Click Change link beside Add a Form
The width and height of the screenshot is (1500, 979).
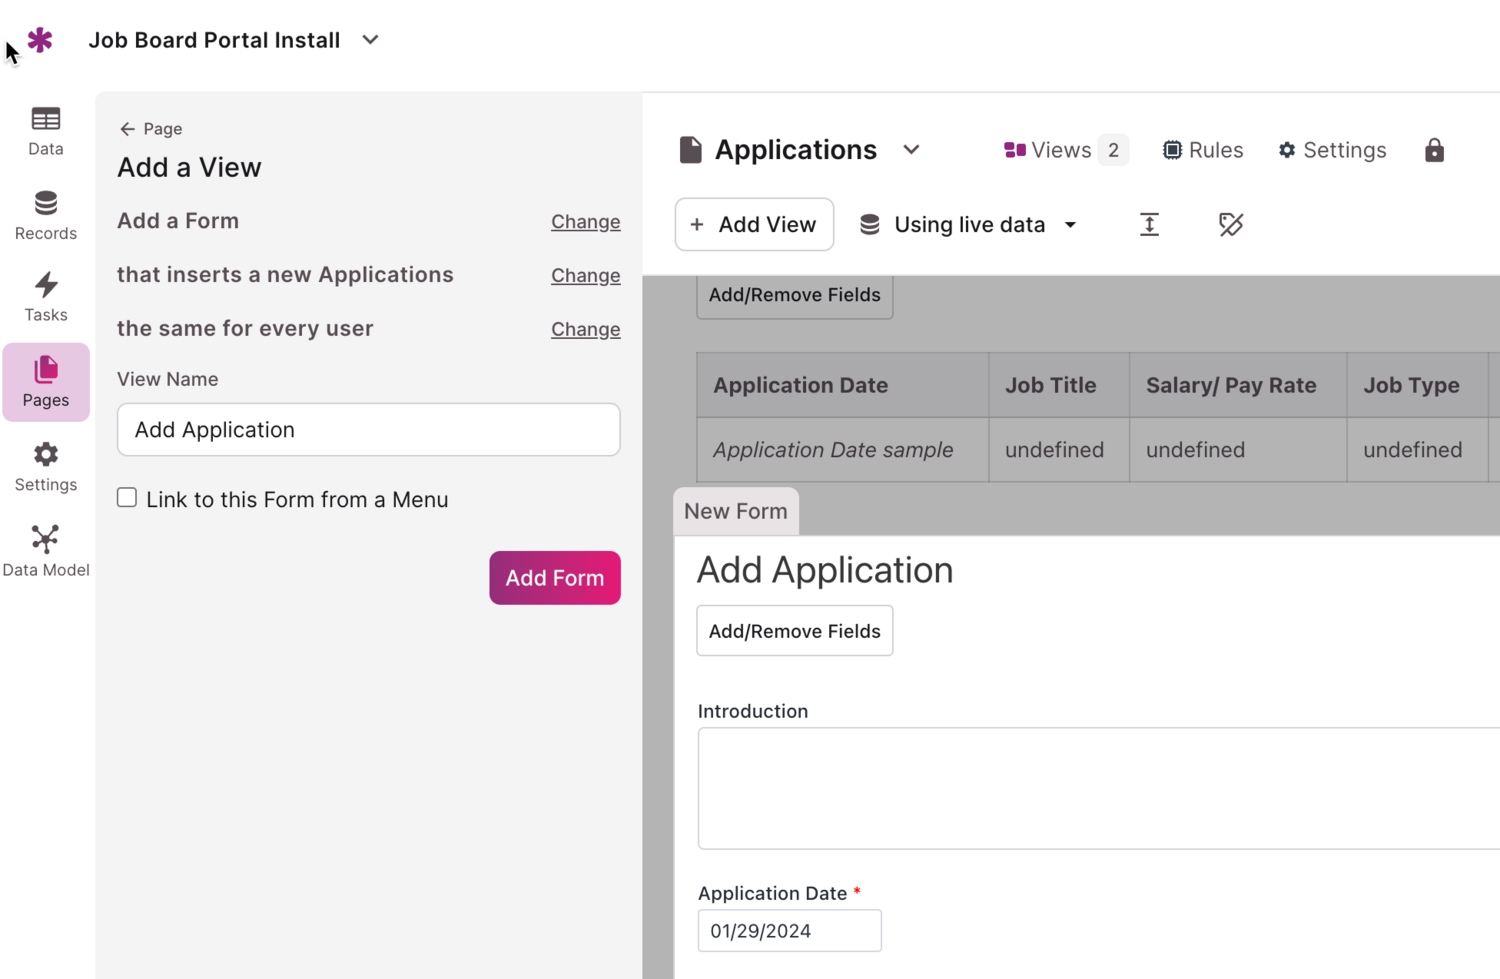(x=585, y=222)
